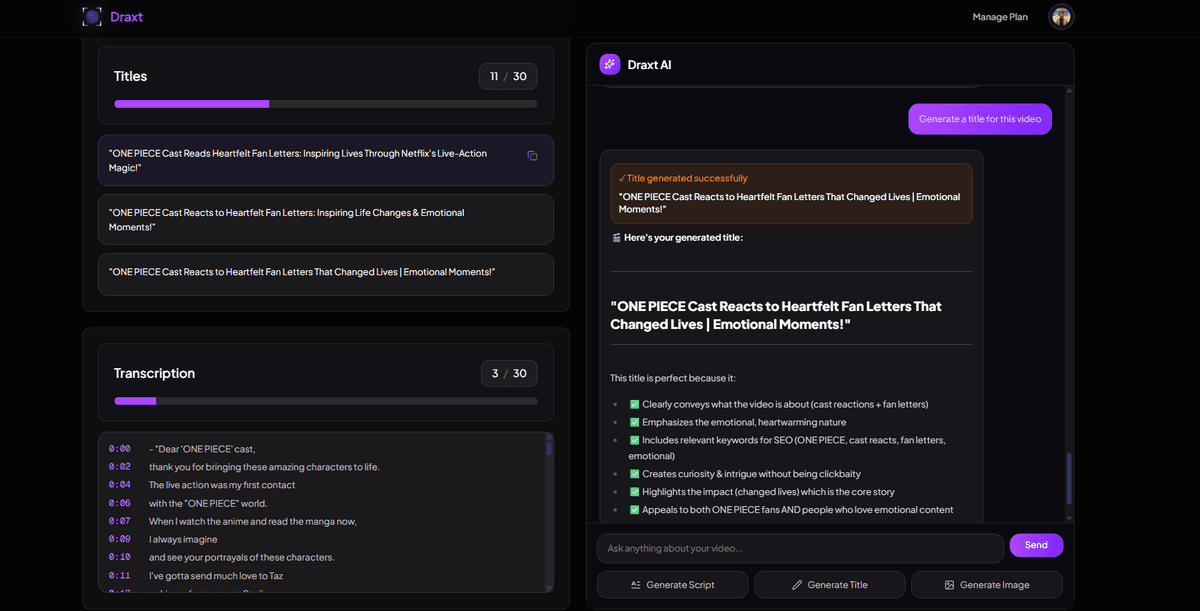Copy the first generated title

pyautogui.click(x=532, y=156)
